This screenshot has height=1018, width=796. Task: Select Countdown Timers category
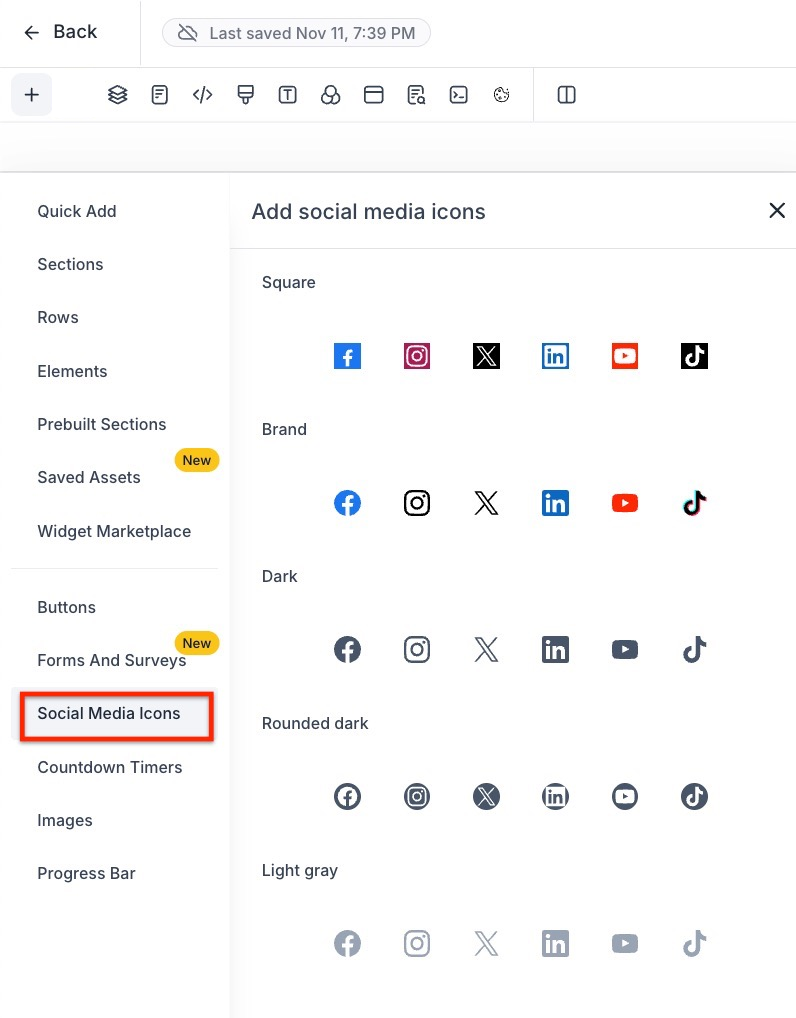tap(110, 767)
